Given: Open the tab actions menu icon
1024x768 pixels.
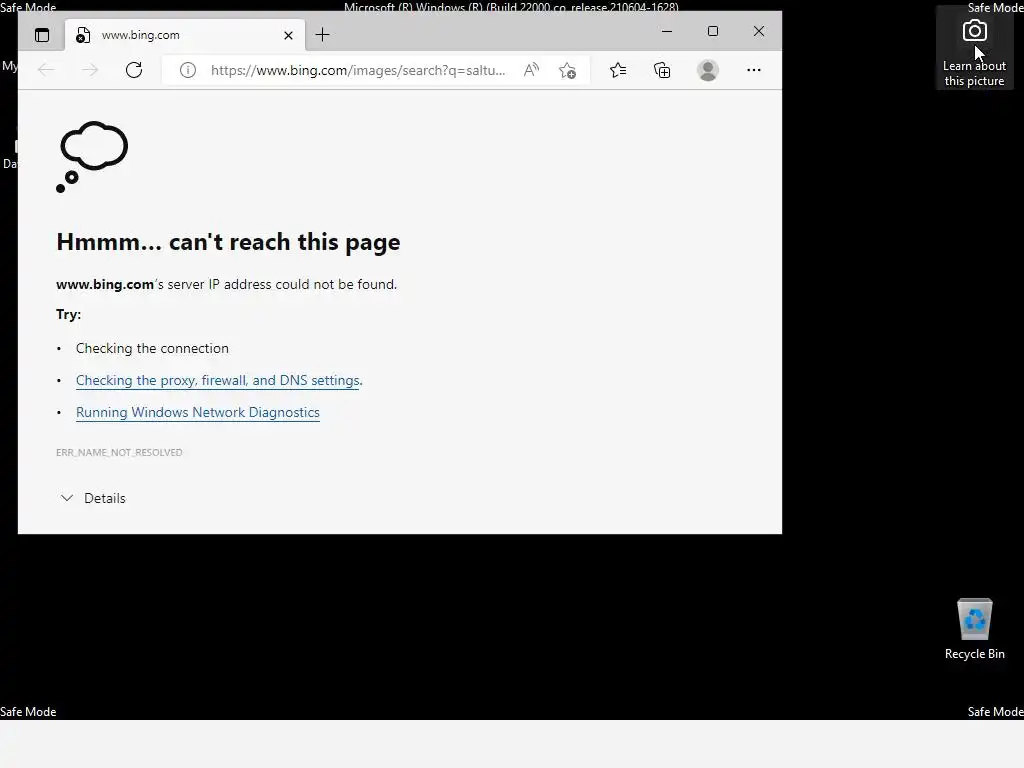Looking at the screenshot, I should [x=42, y=35].
